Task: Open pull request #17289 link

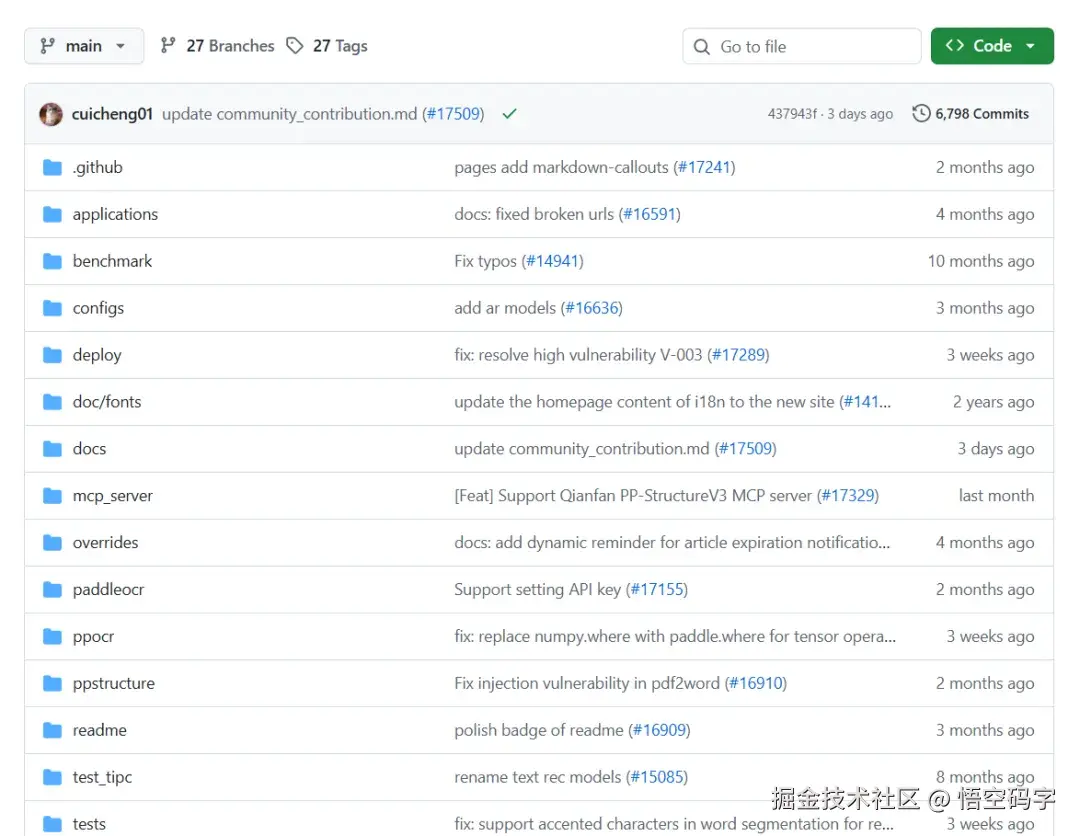Action: click(x=738, y=355)
